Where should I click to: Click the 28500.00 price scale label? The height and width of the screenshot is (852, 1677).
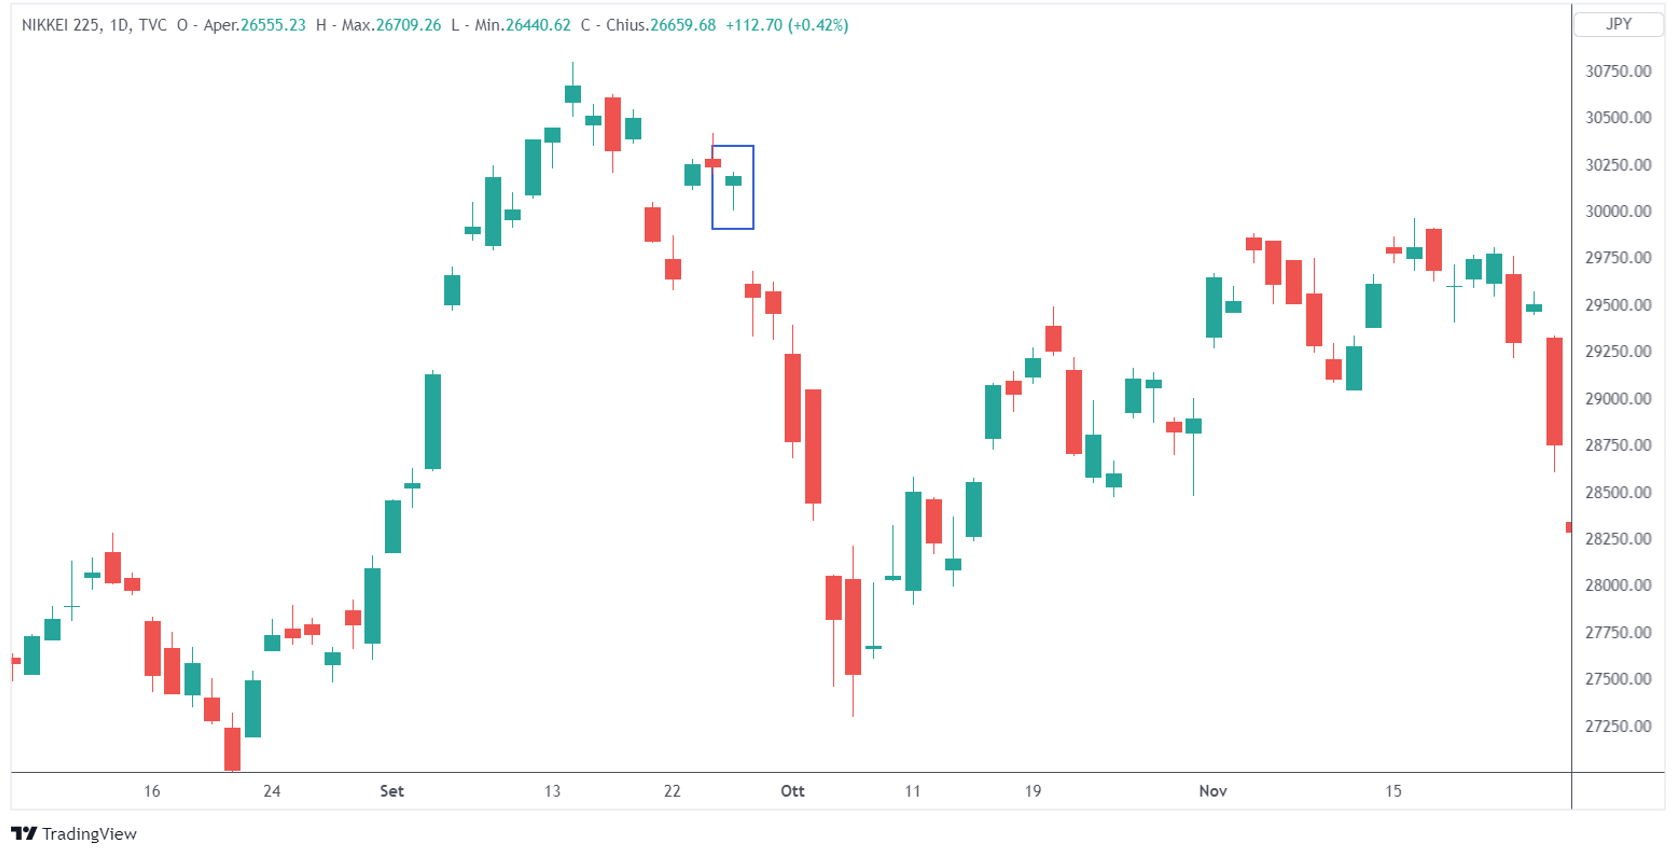1618,492
